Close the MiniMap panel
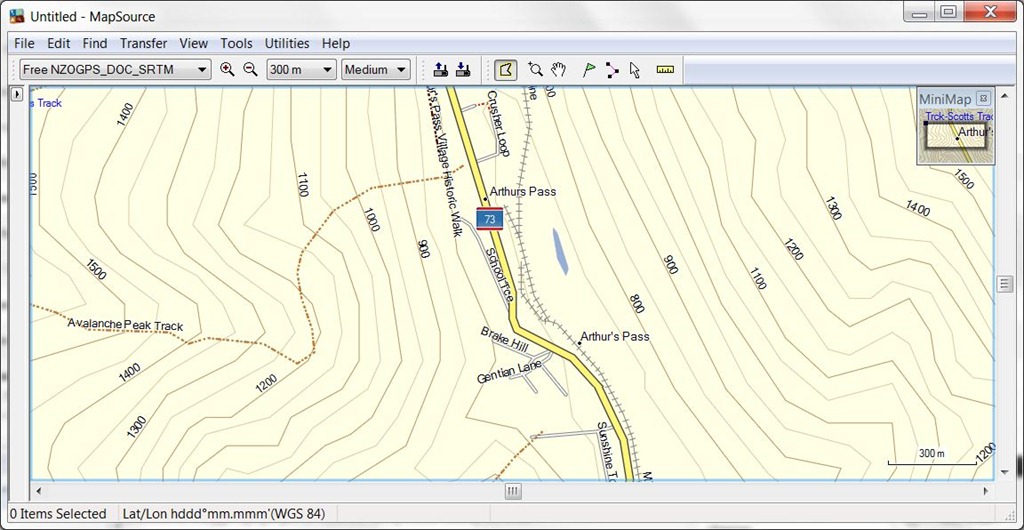The width and height of the screenshot is (1024, 530). (x=983, y=99)
